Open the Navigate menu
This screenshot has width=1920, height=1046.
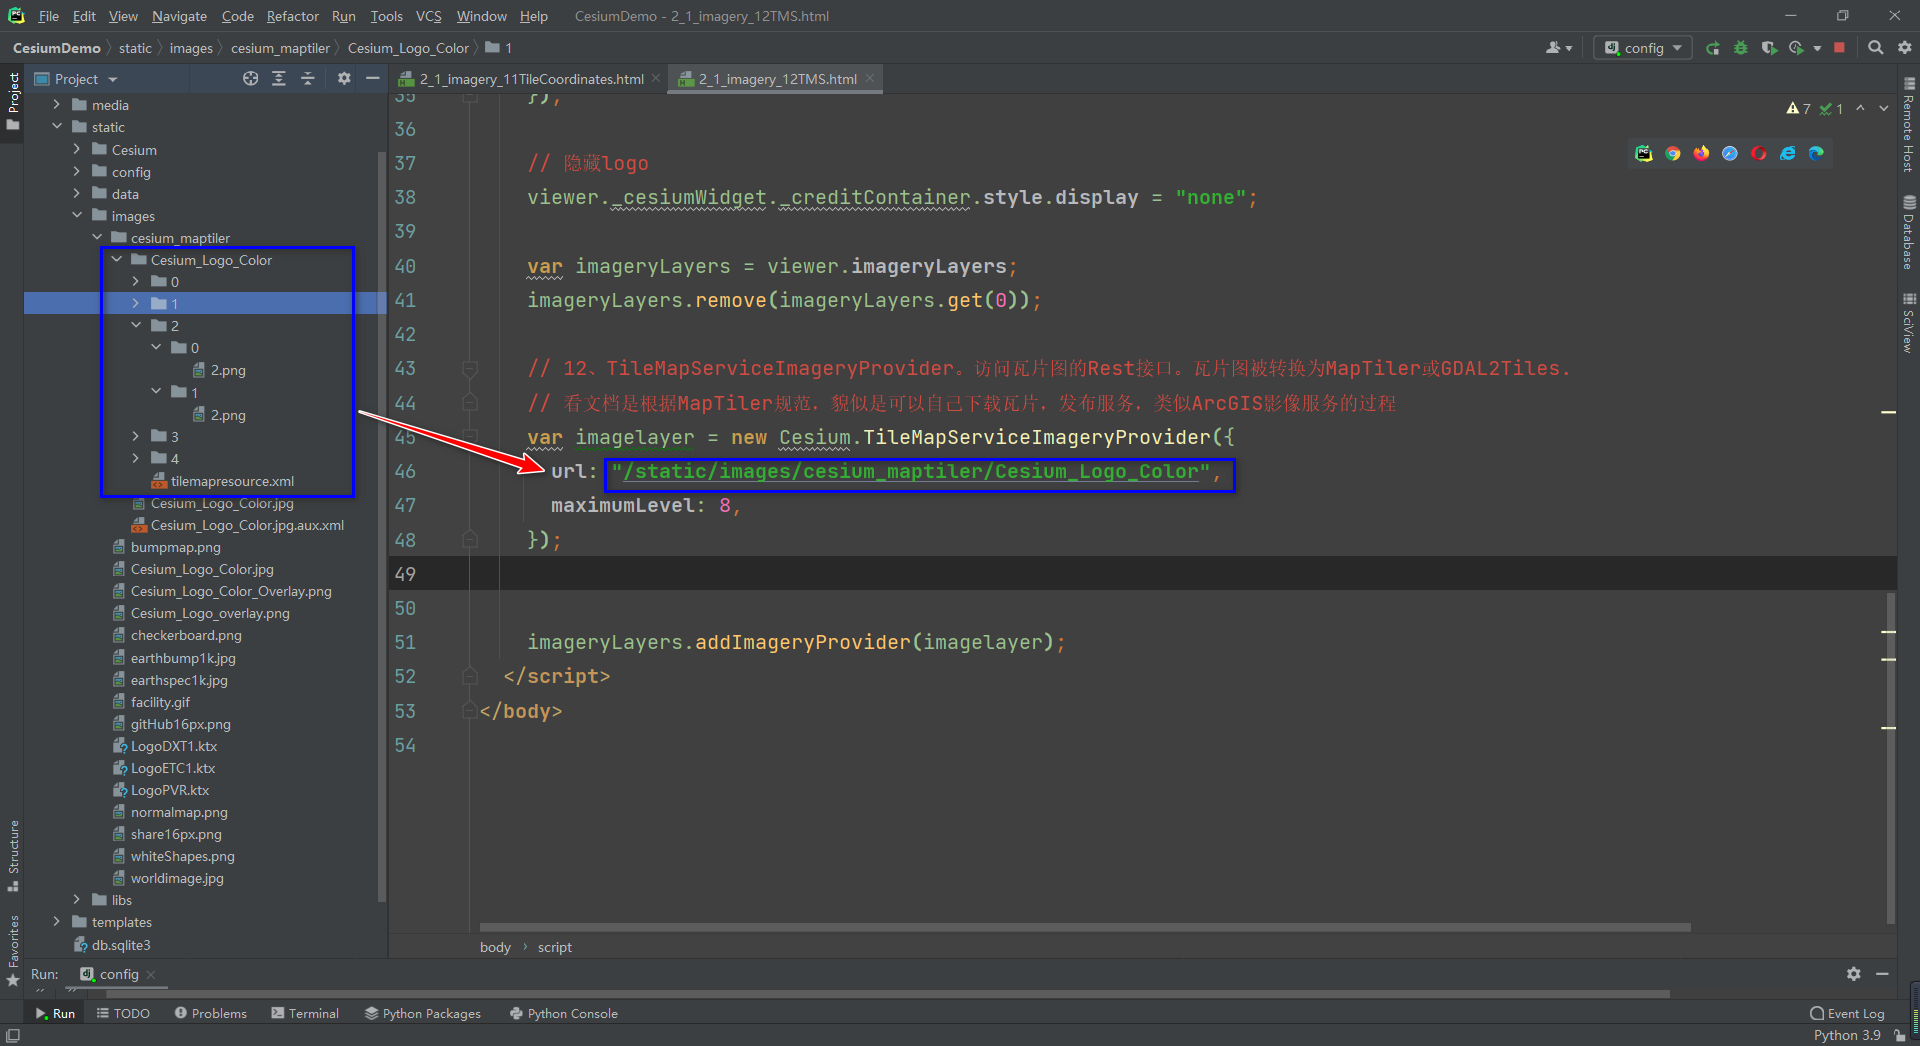(179, 16)
